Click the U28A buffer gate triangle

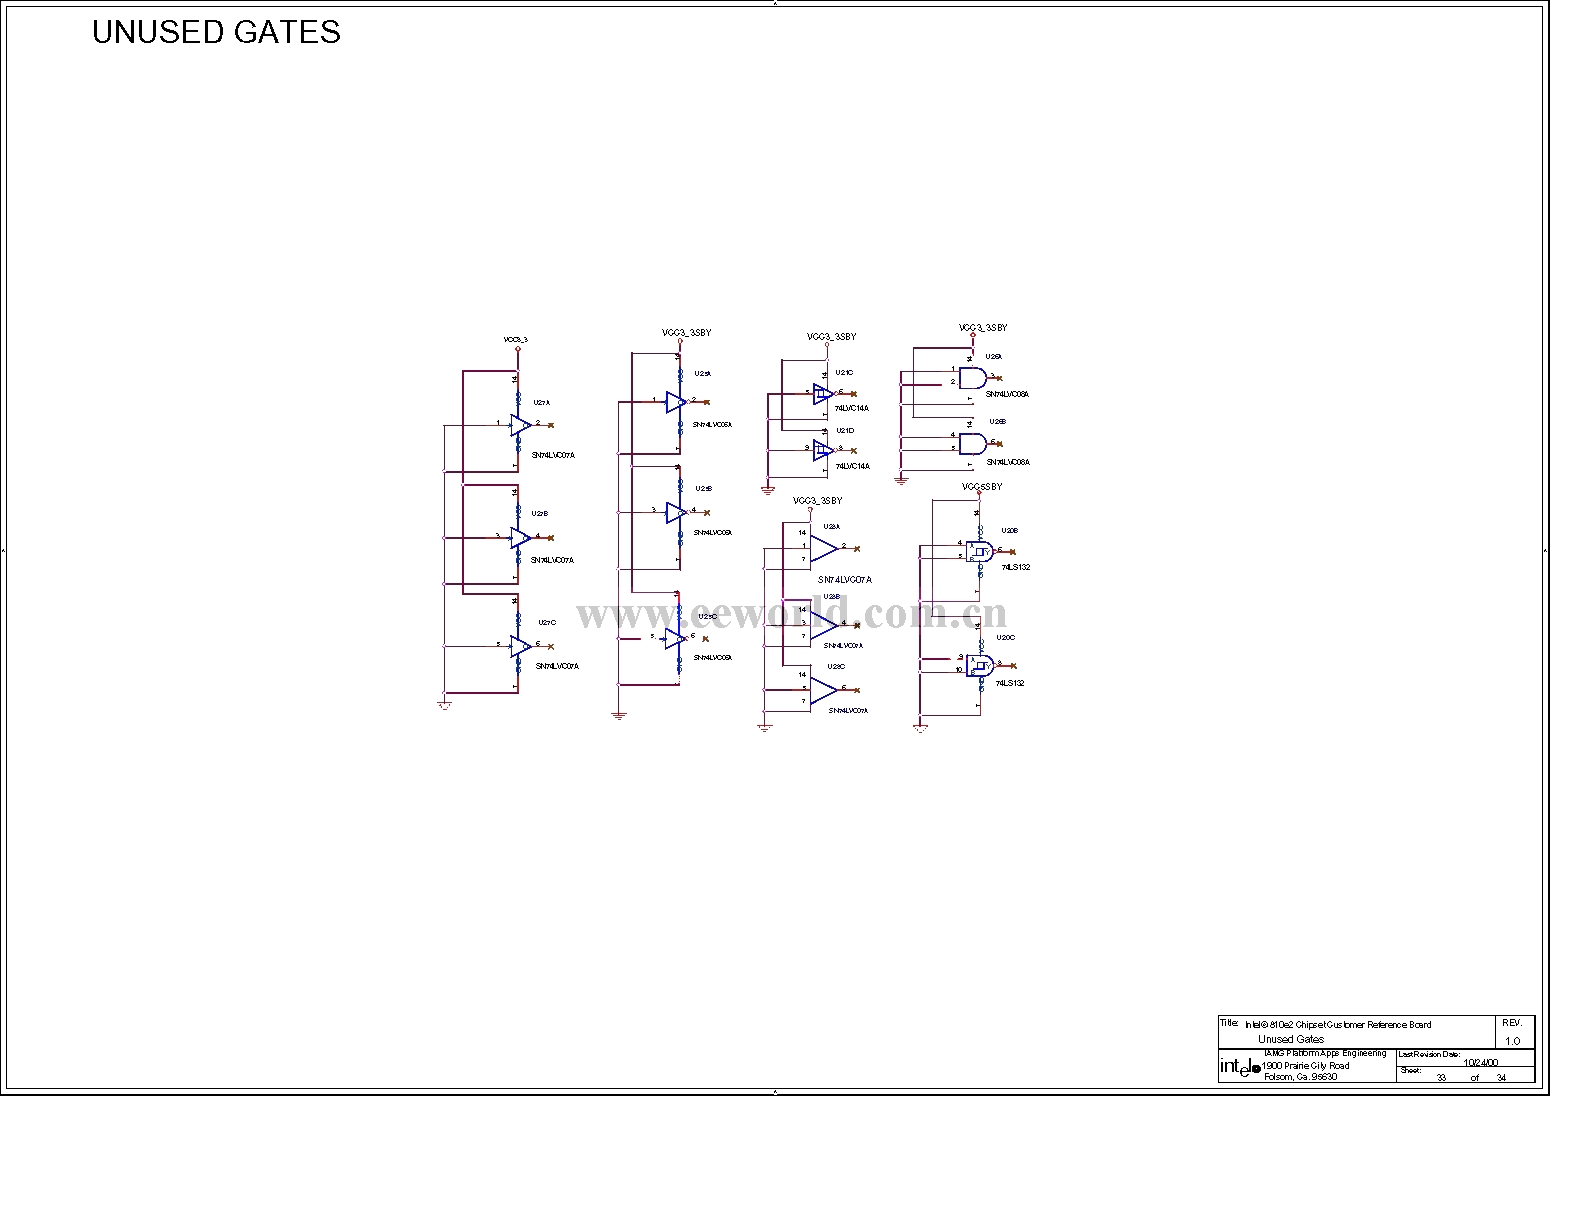tap(823, 548)
